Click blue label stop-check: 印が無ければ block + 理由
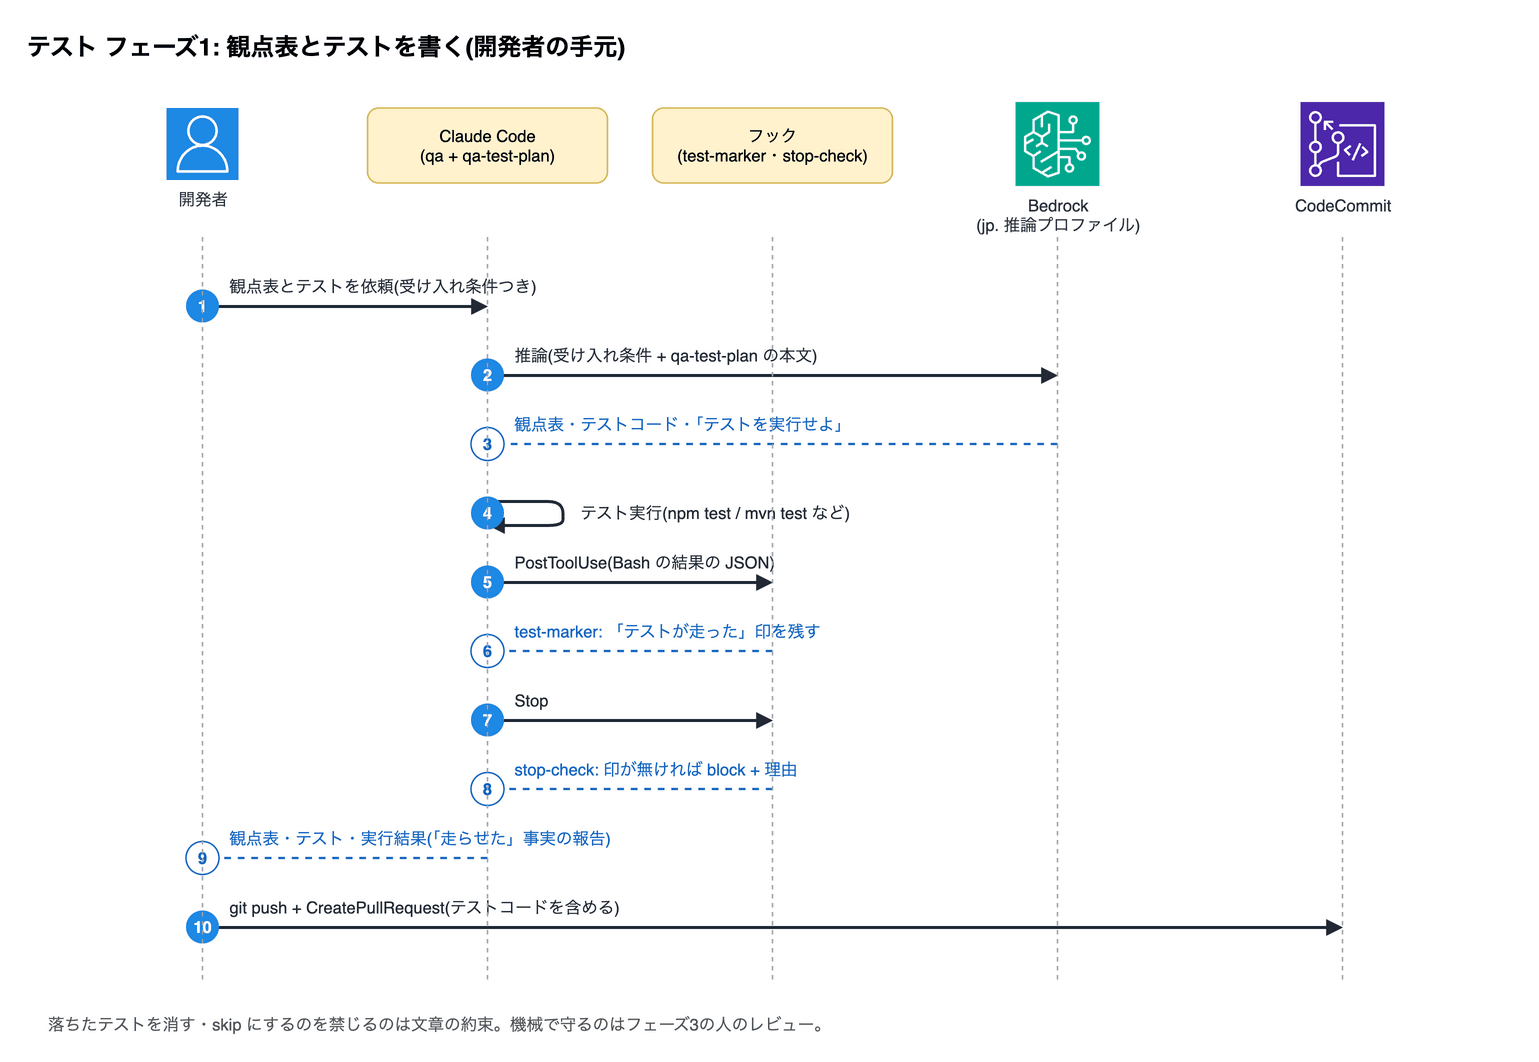This screenshot has width=1539, height=1062. (656, 770)
